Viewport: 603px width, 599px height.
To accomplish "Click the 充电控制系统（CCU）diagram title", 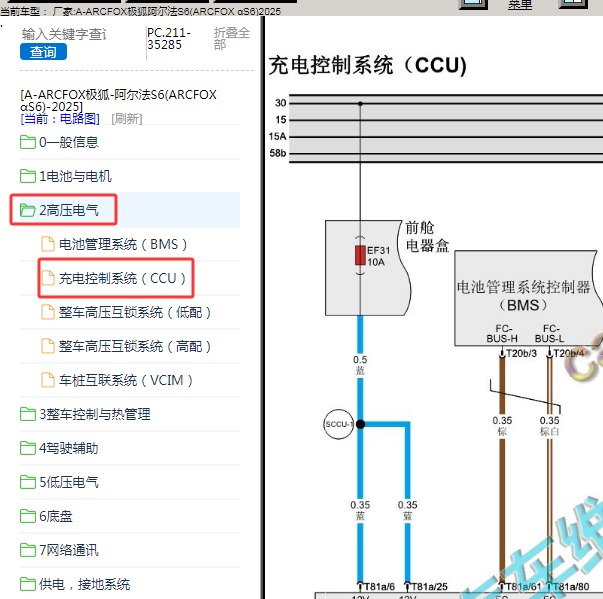I will pos(368,65).
